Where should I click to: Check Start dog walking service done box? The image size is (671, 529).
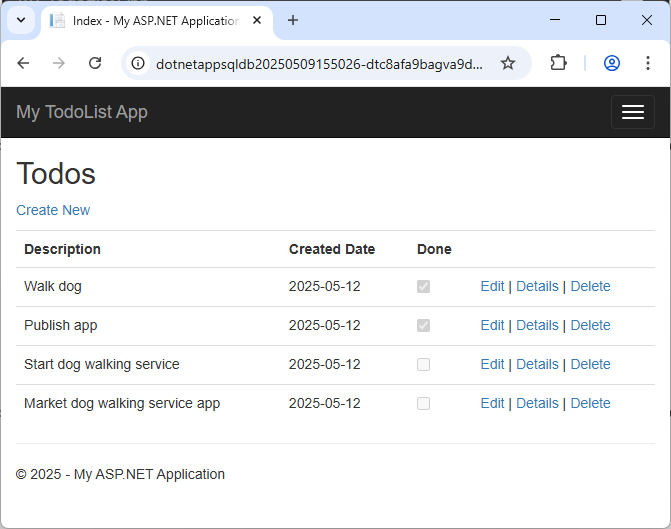pyautogui.click(x=424, y=364)
